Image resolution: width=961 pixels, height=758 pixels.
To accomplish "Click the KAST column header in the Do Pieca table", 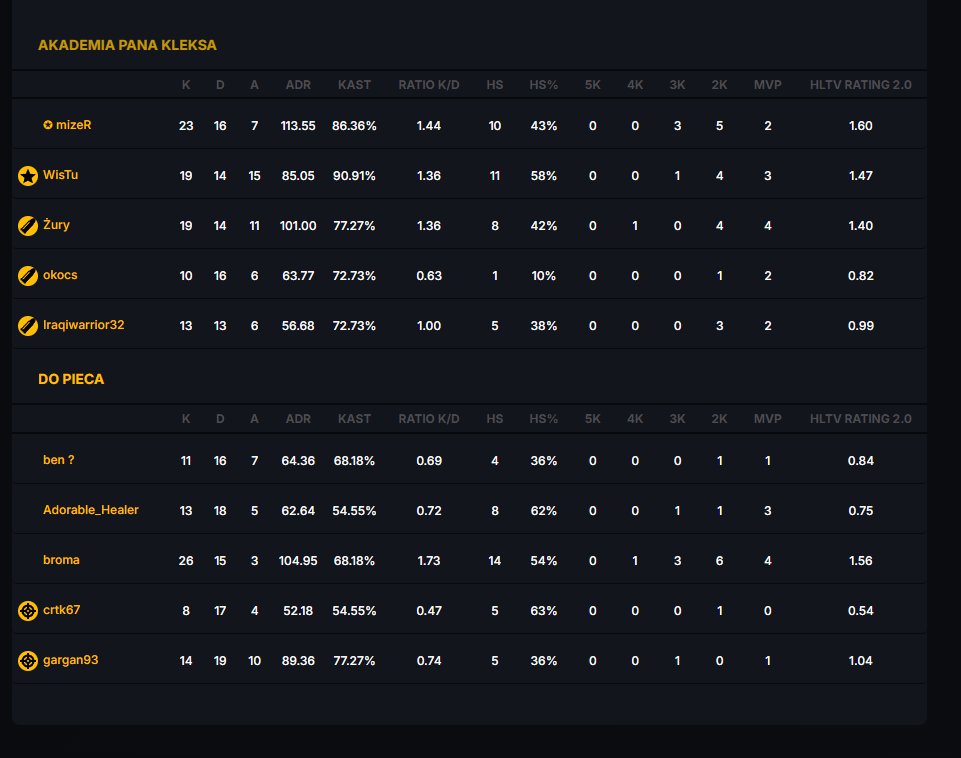I will click(x=354, y=419).
